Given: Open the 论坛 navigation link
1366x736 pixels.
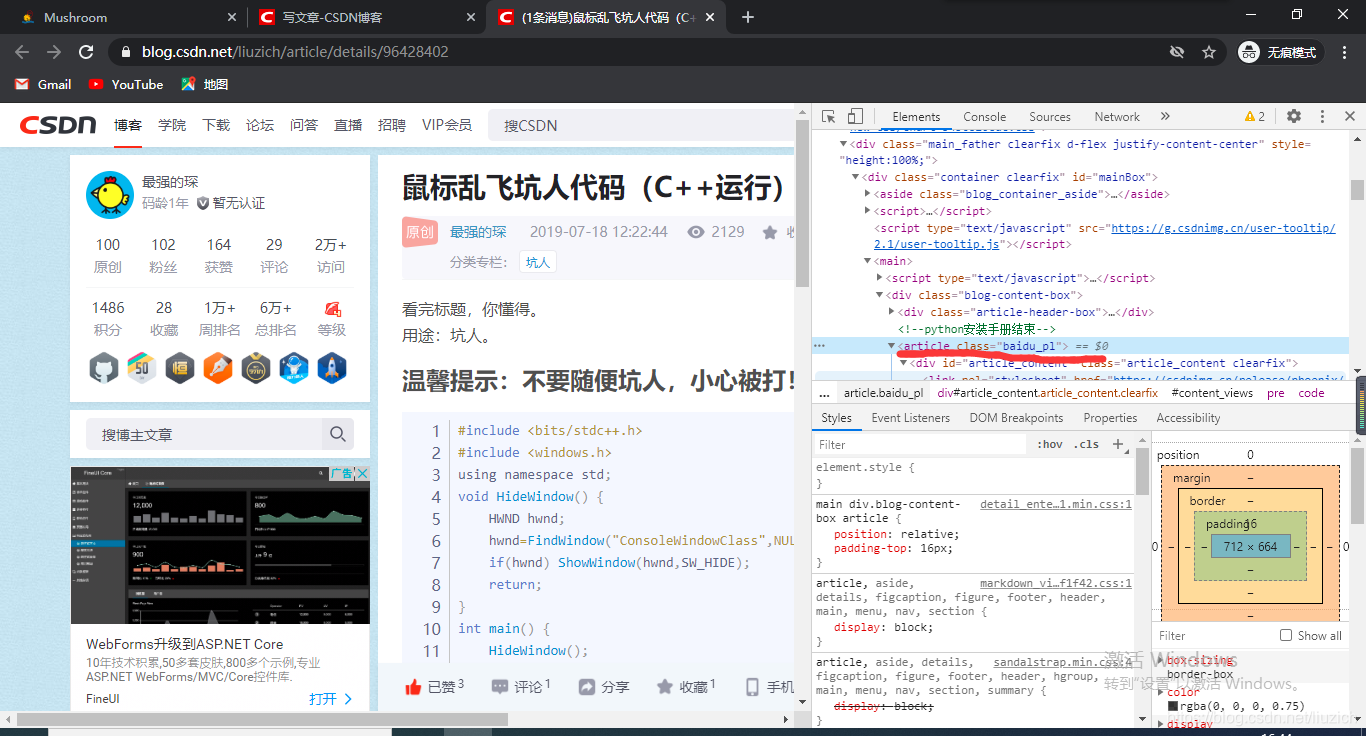Looking at the screenshot, I should tap(260, 125).
